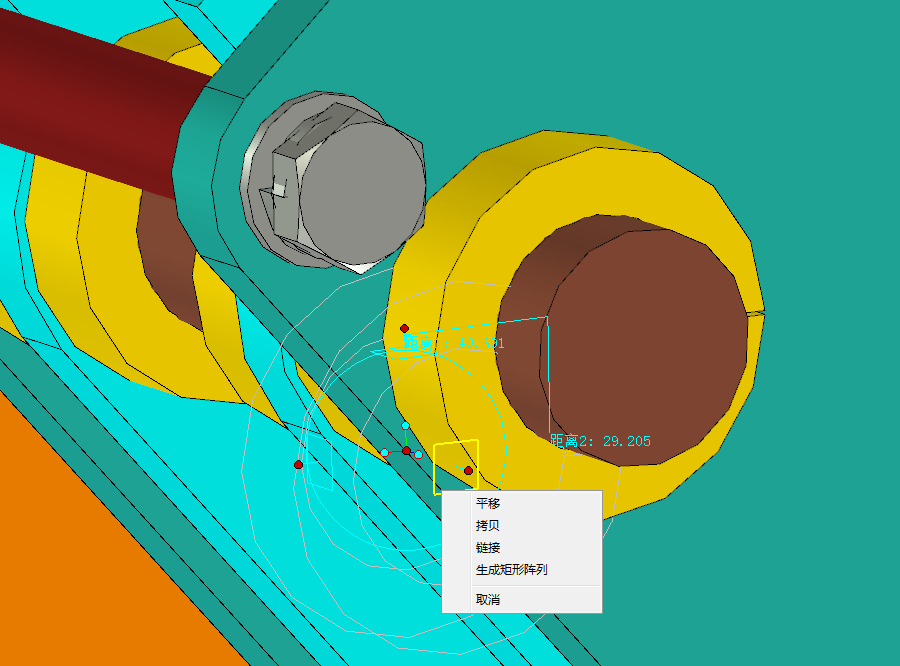Click the right cyan triad axis handle
The image size is (900, 666).
point(419,455)
